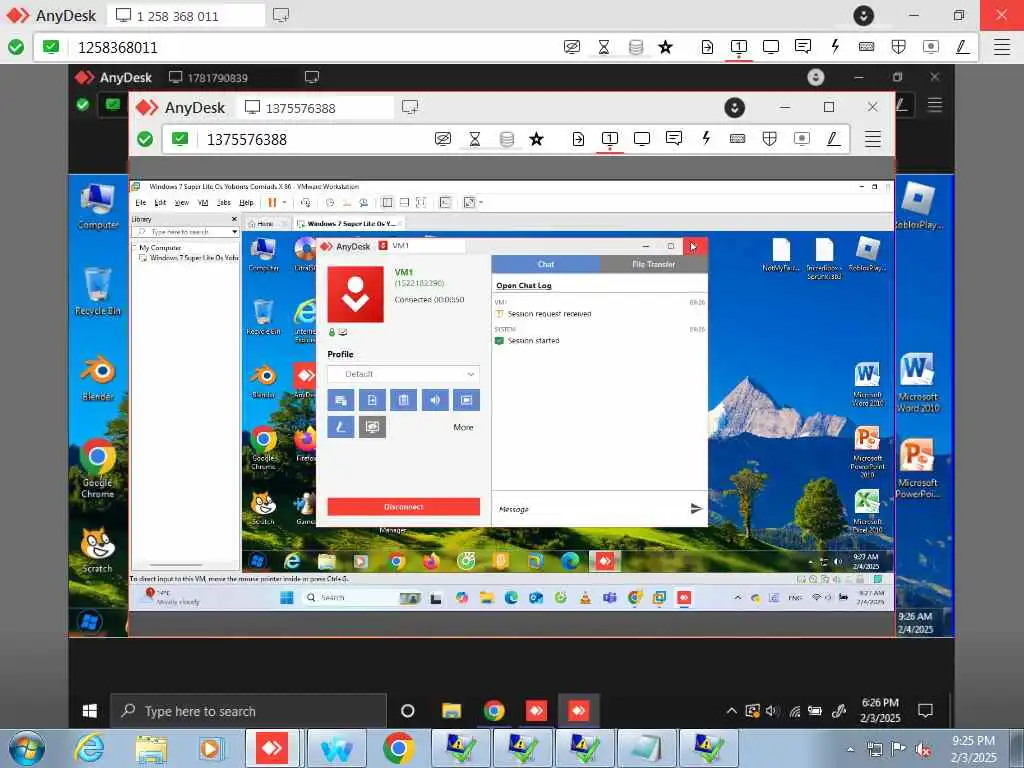This screenshot has height=768, width=1024.
Task: Click shield permissions icon in outermost AnyDesk toolbar
Action: [899, 46]
